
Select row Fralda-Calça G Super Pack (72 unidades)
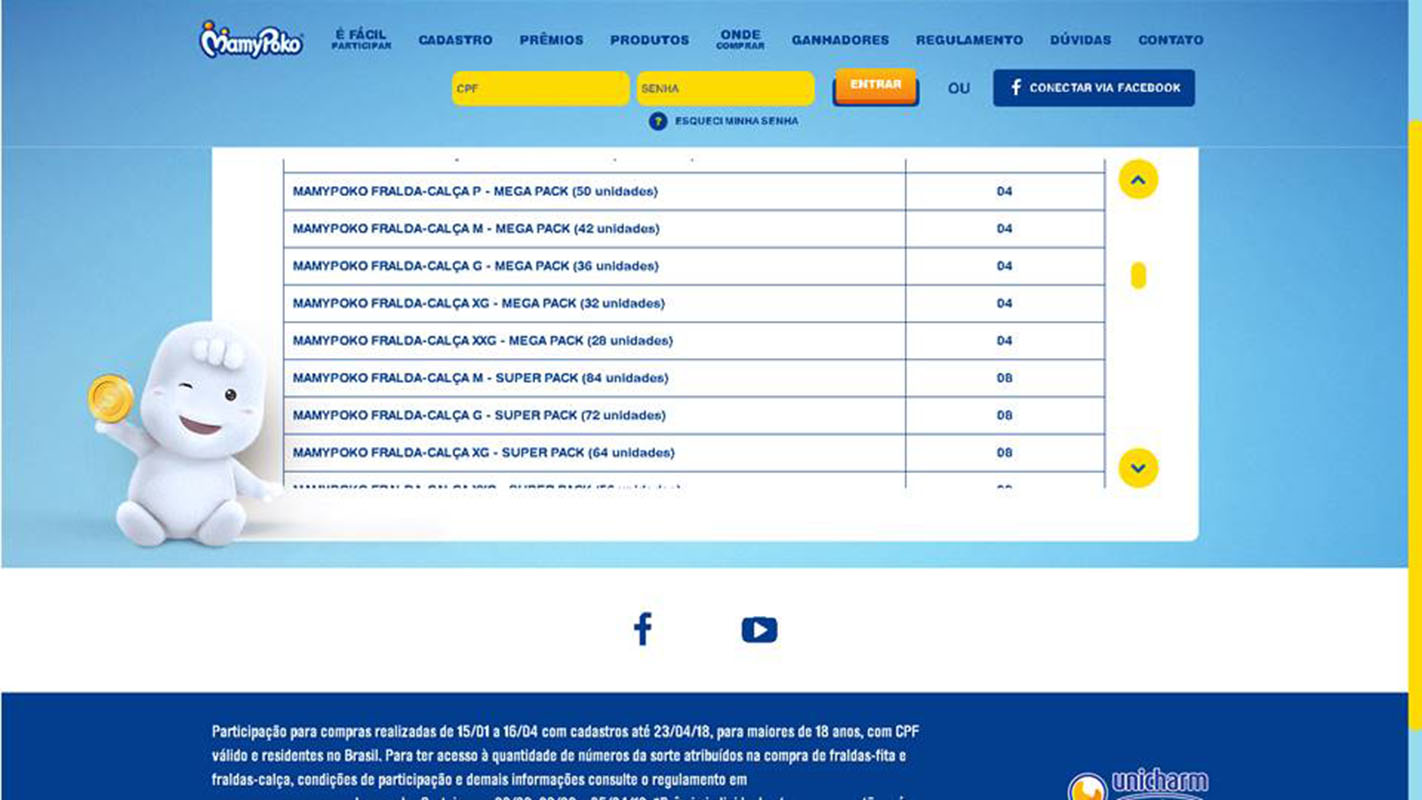coord(694,415)
